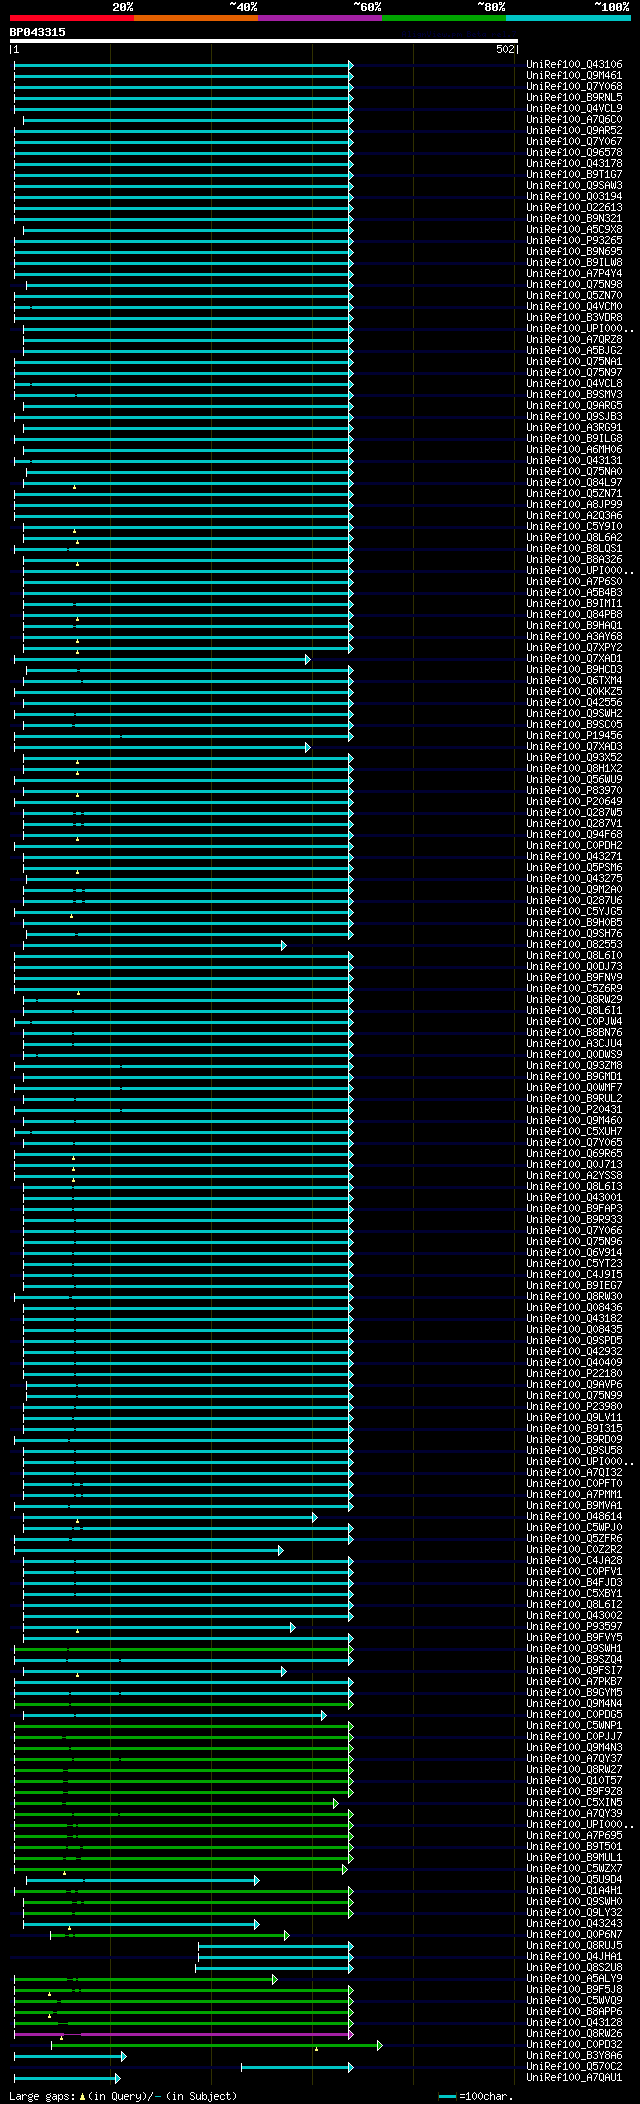This screenshot has width=640, height=2104.
Task: Click the purple alignment bar for UniRef100_Q8RW26
Action: [184, 2034]
